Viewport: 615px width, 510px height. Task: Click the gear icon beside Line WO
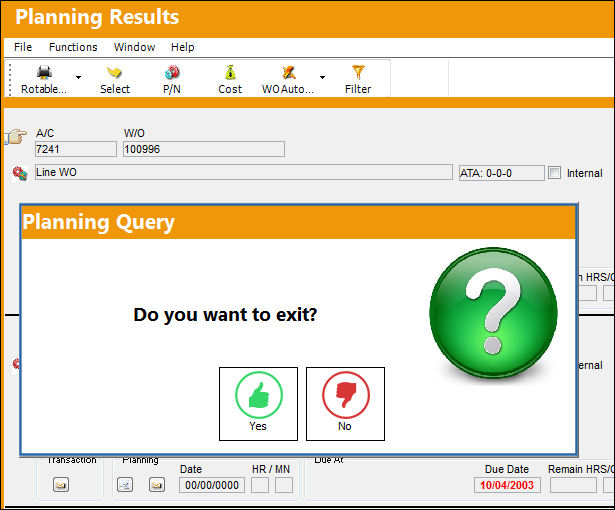[20, 173]
